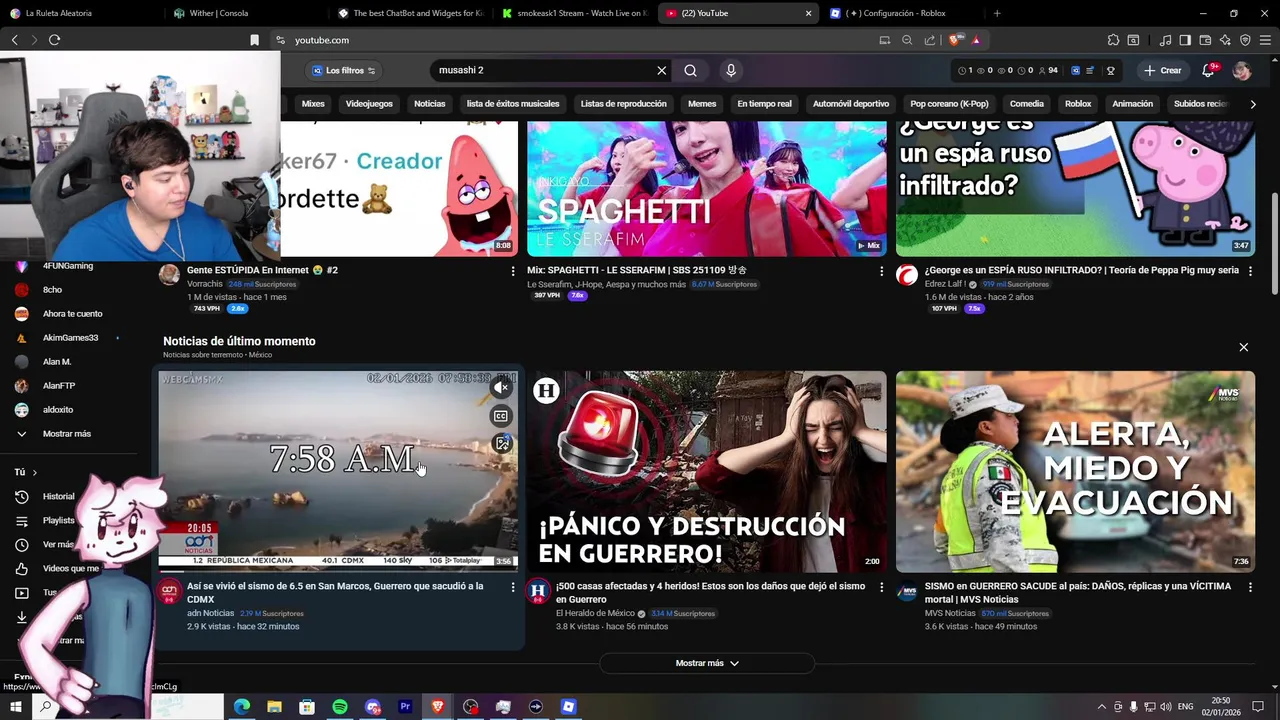Viewport: 1280px width, 720px height.
Task: Open Brave Leo AI sparkle icon
Action: coord(1225,40)
